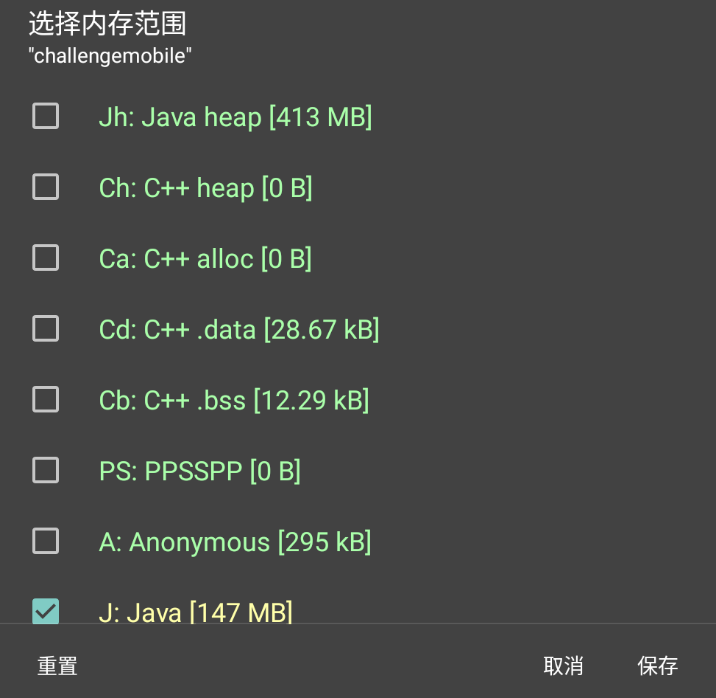The width and height of the screenshot is (716, 698).
Task: Check the Jh: Java heap checkbox
Action: point(46,116)
